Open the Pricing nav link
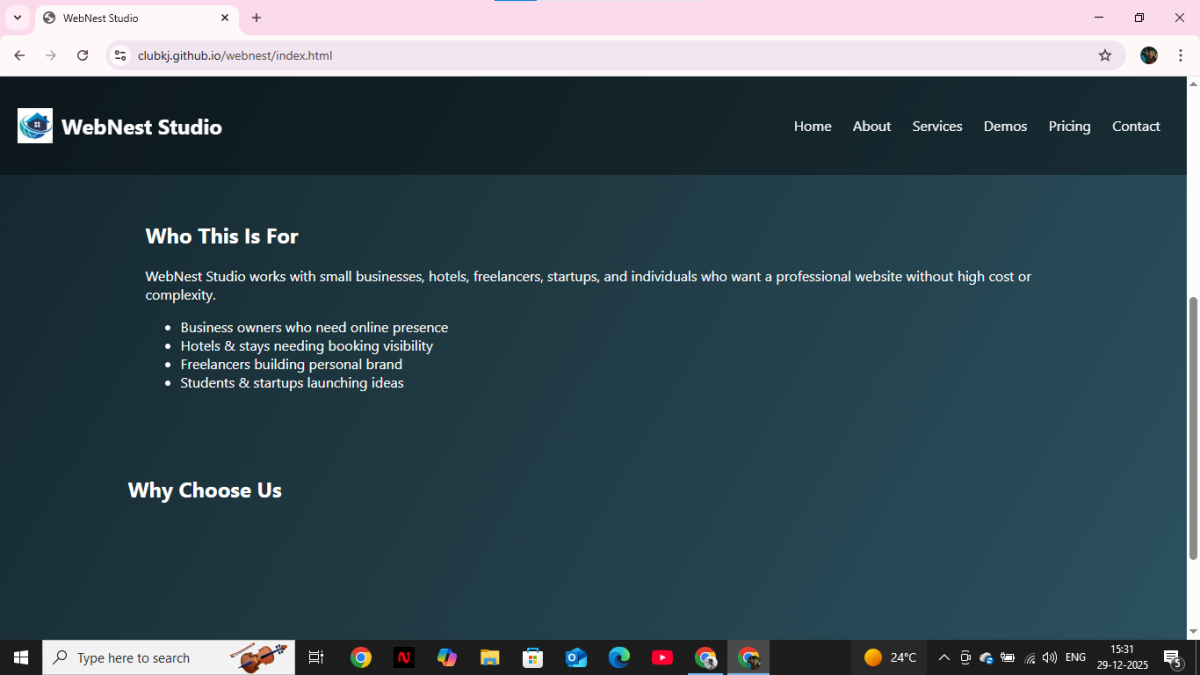The image size is (1200, 675). 1069,126
